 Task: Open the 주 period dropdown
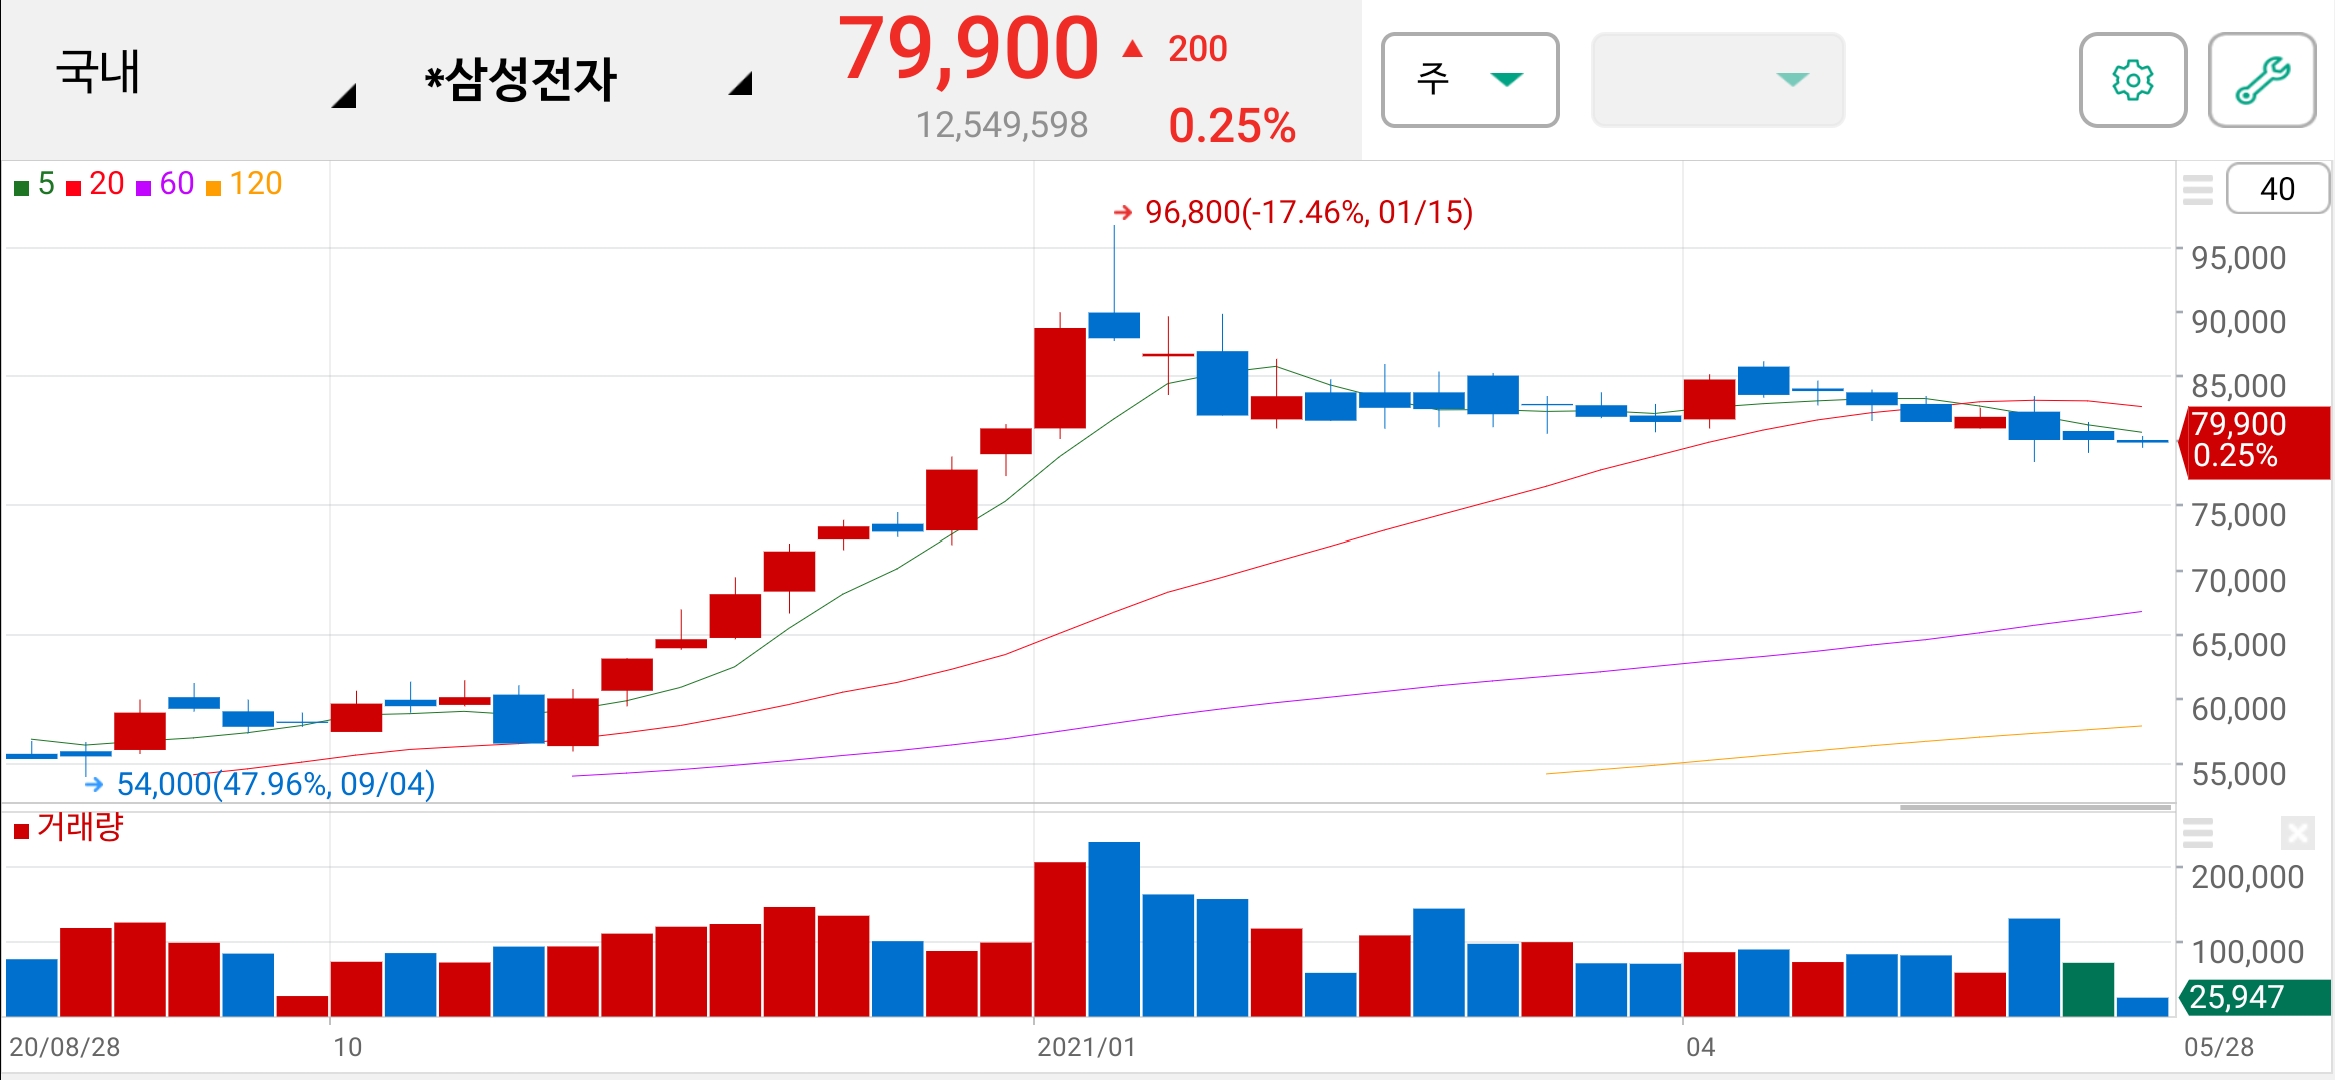[1470, 80]
